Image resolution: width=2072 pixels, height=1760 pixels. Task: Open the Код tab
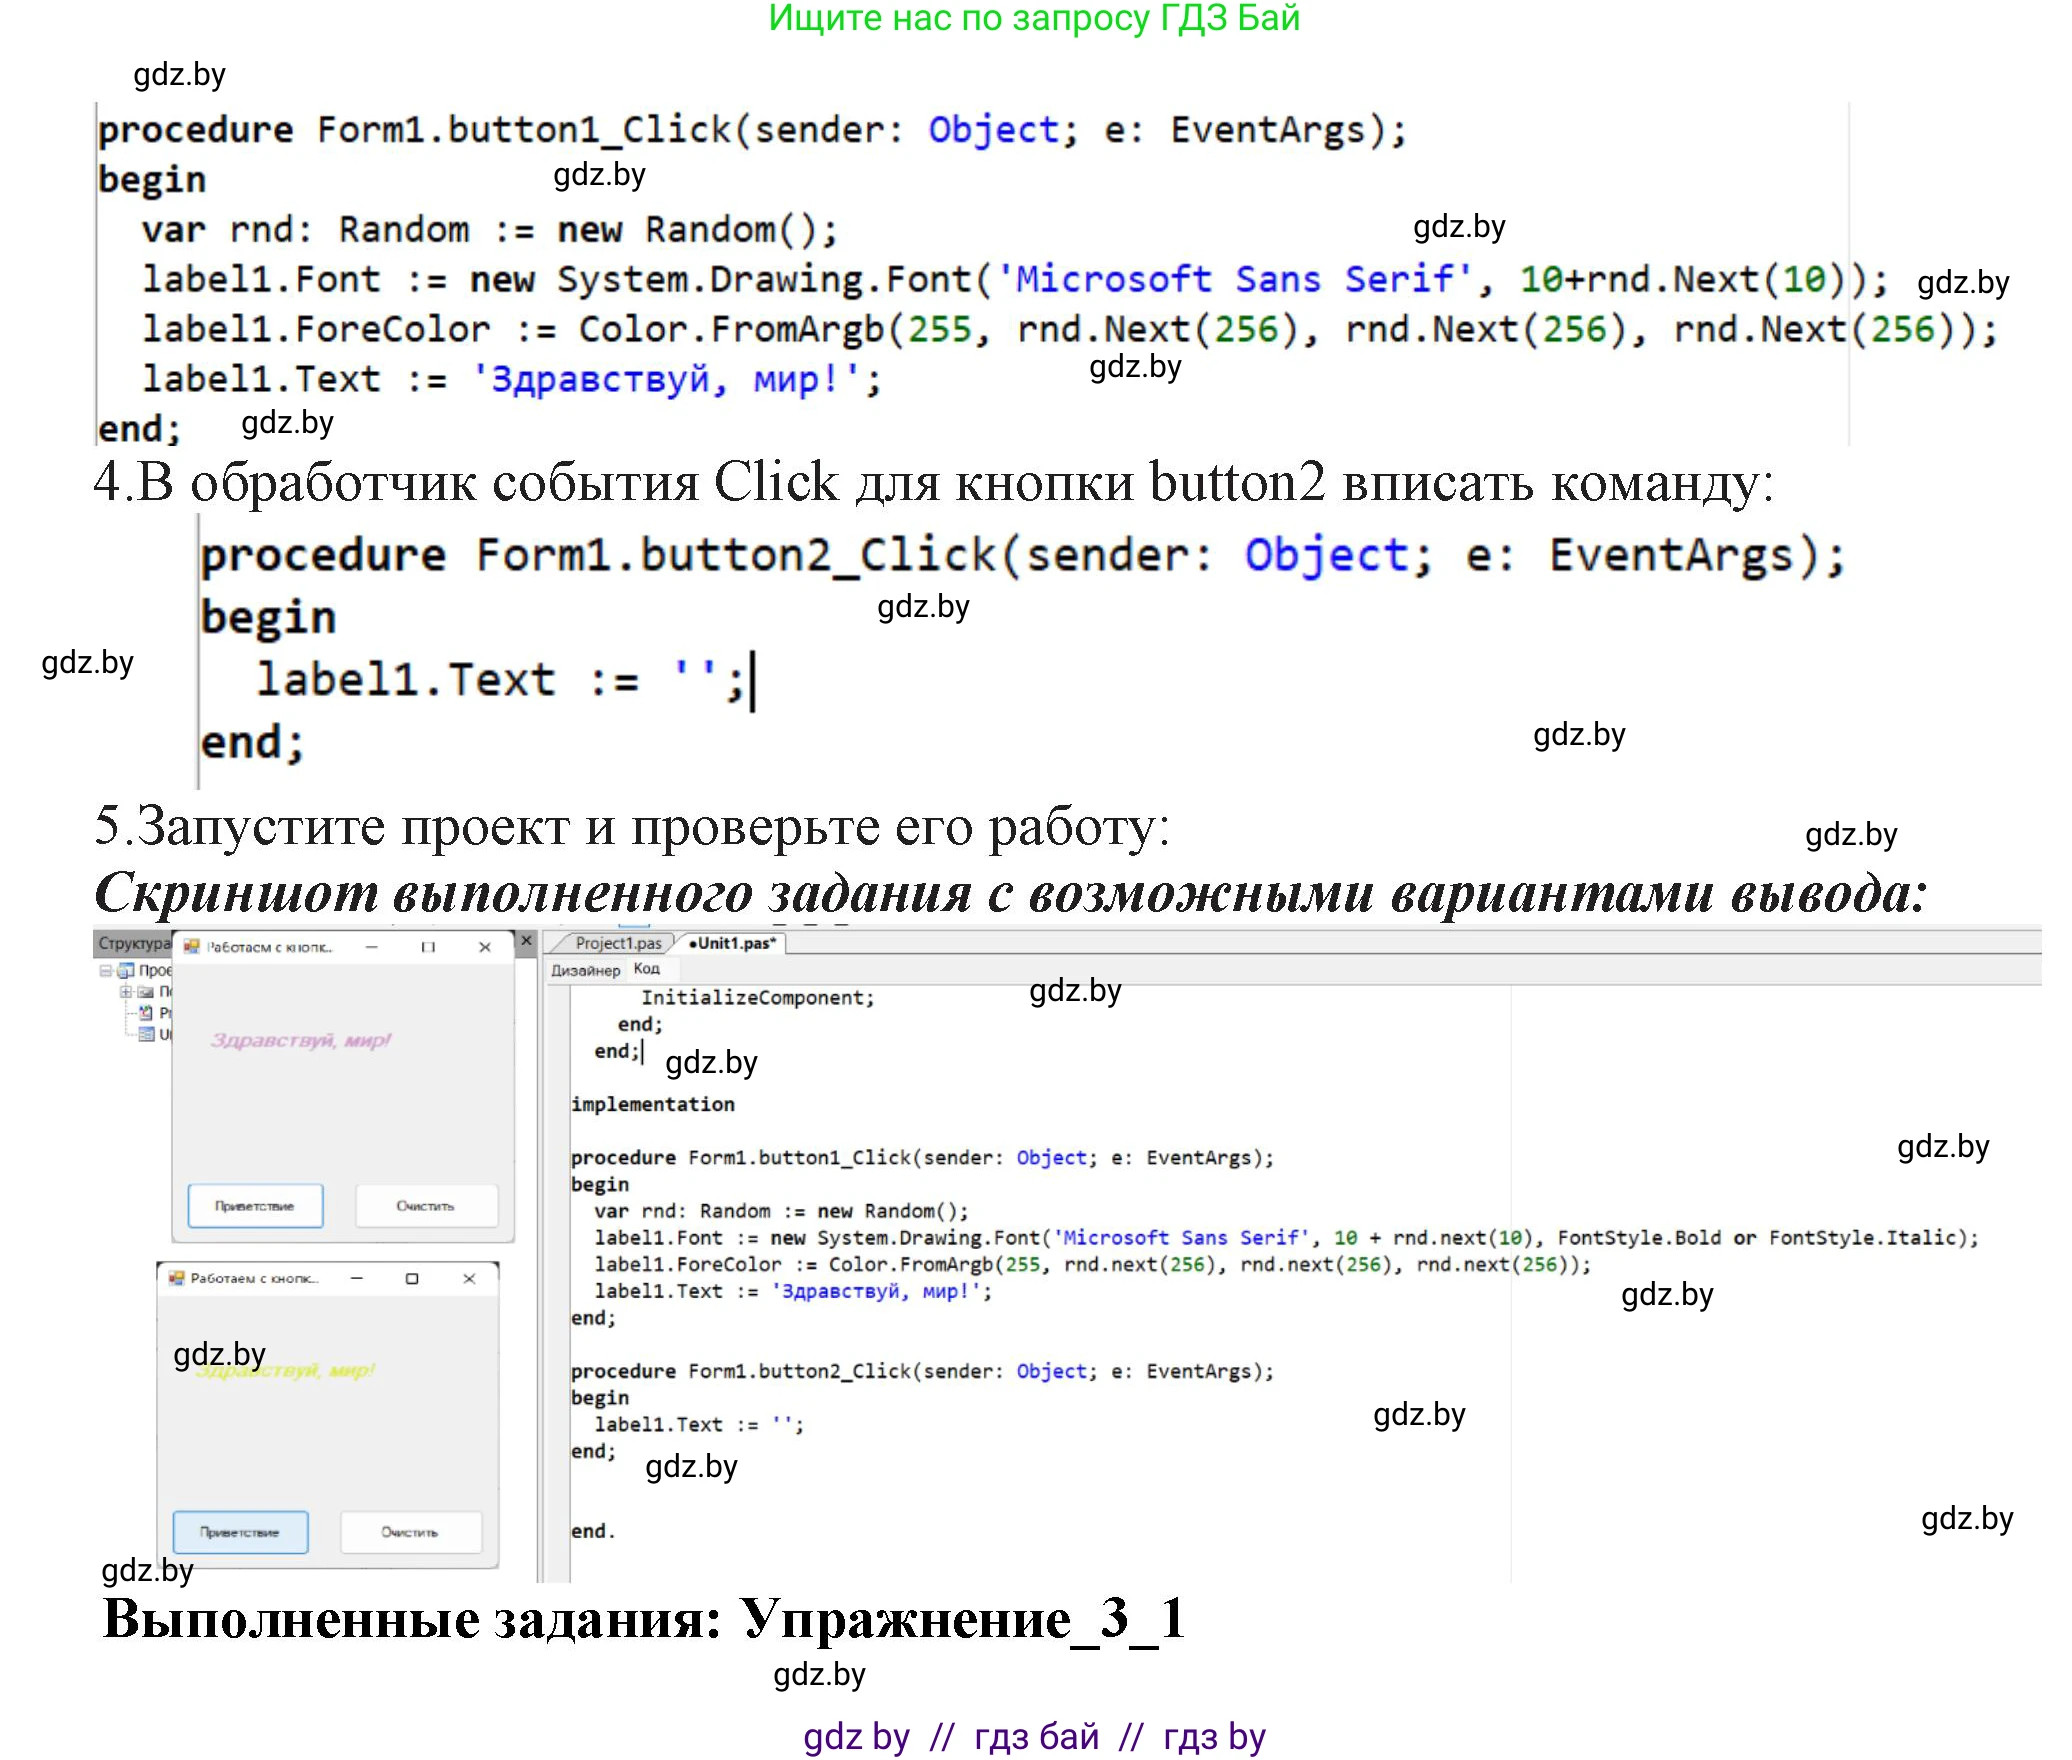click(x=647, y=968)
